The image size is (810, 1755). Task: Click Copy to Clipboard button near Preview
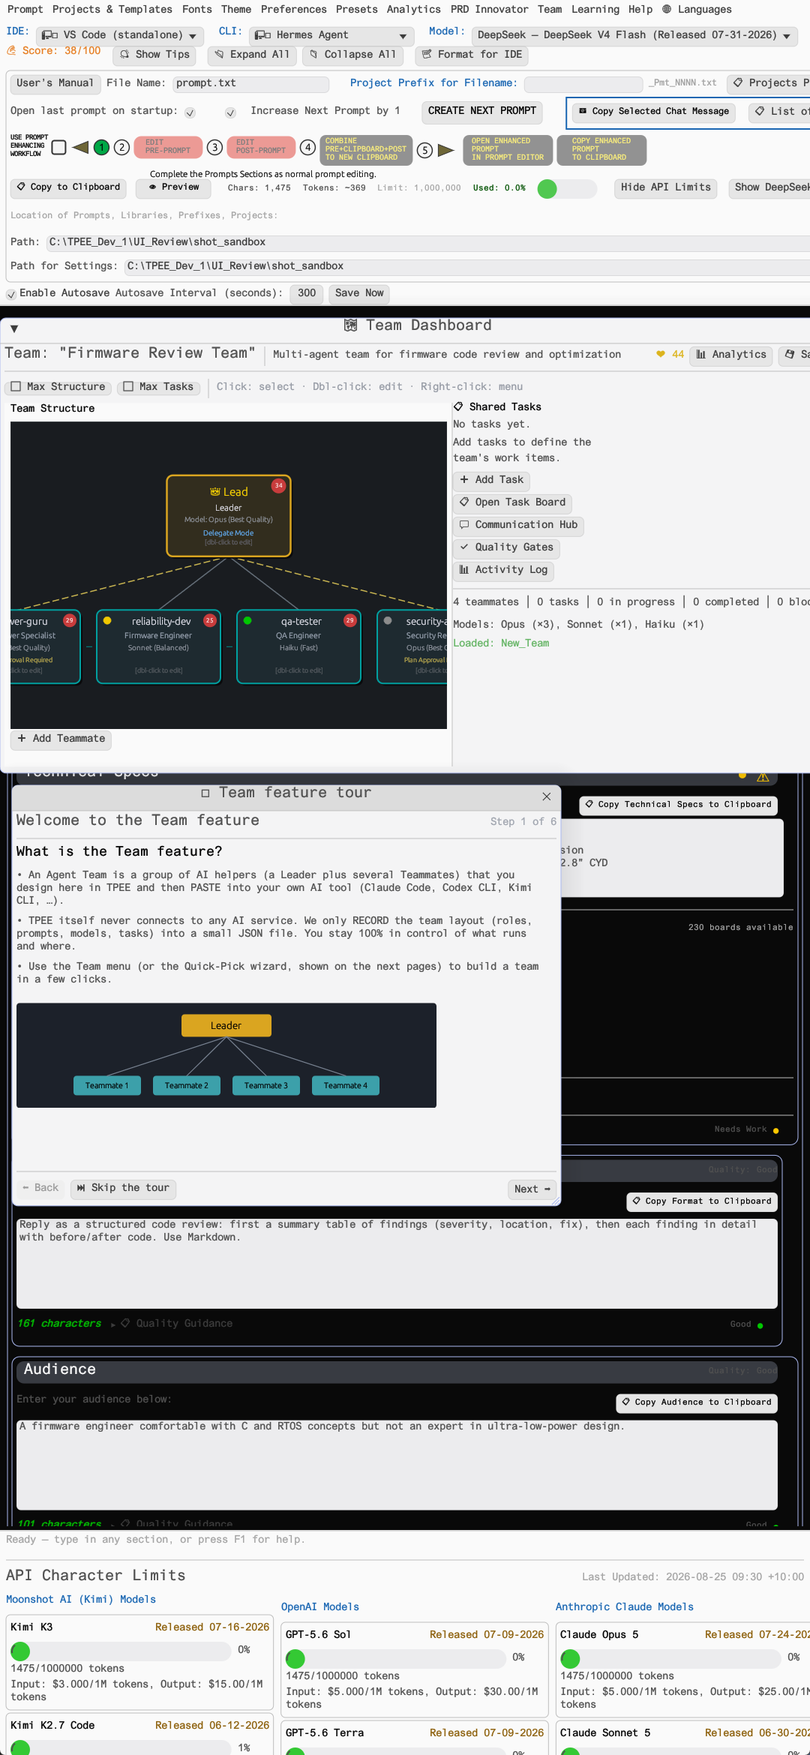coord(68,187)
